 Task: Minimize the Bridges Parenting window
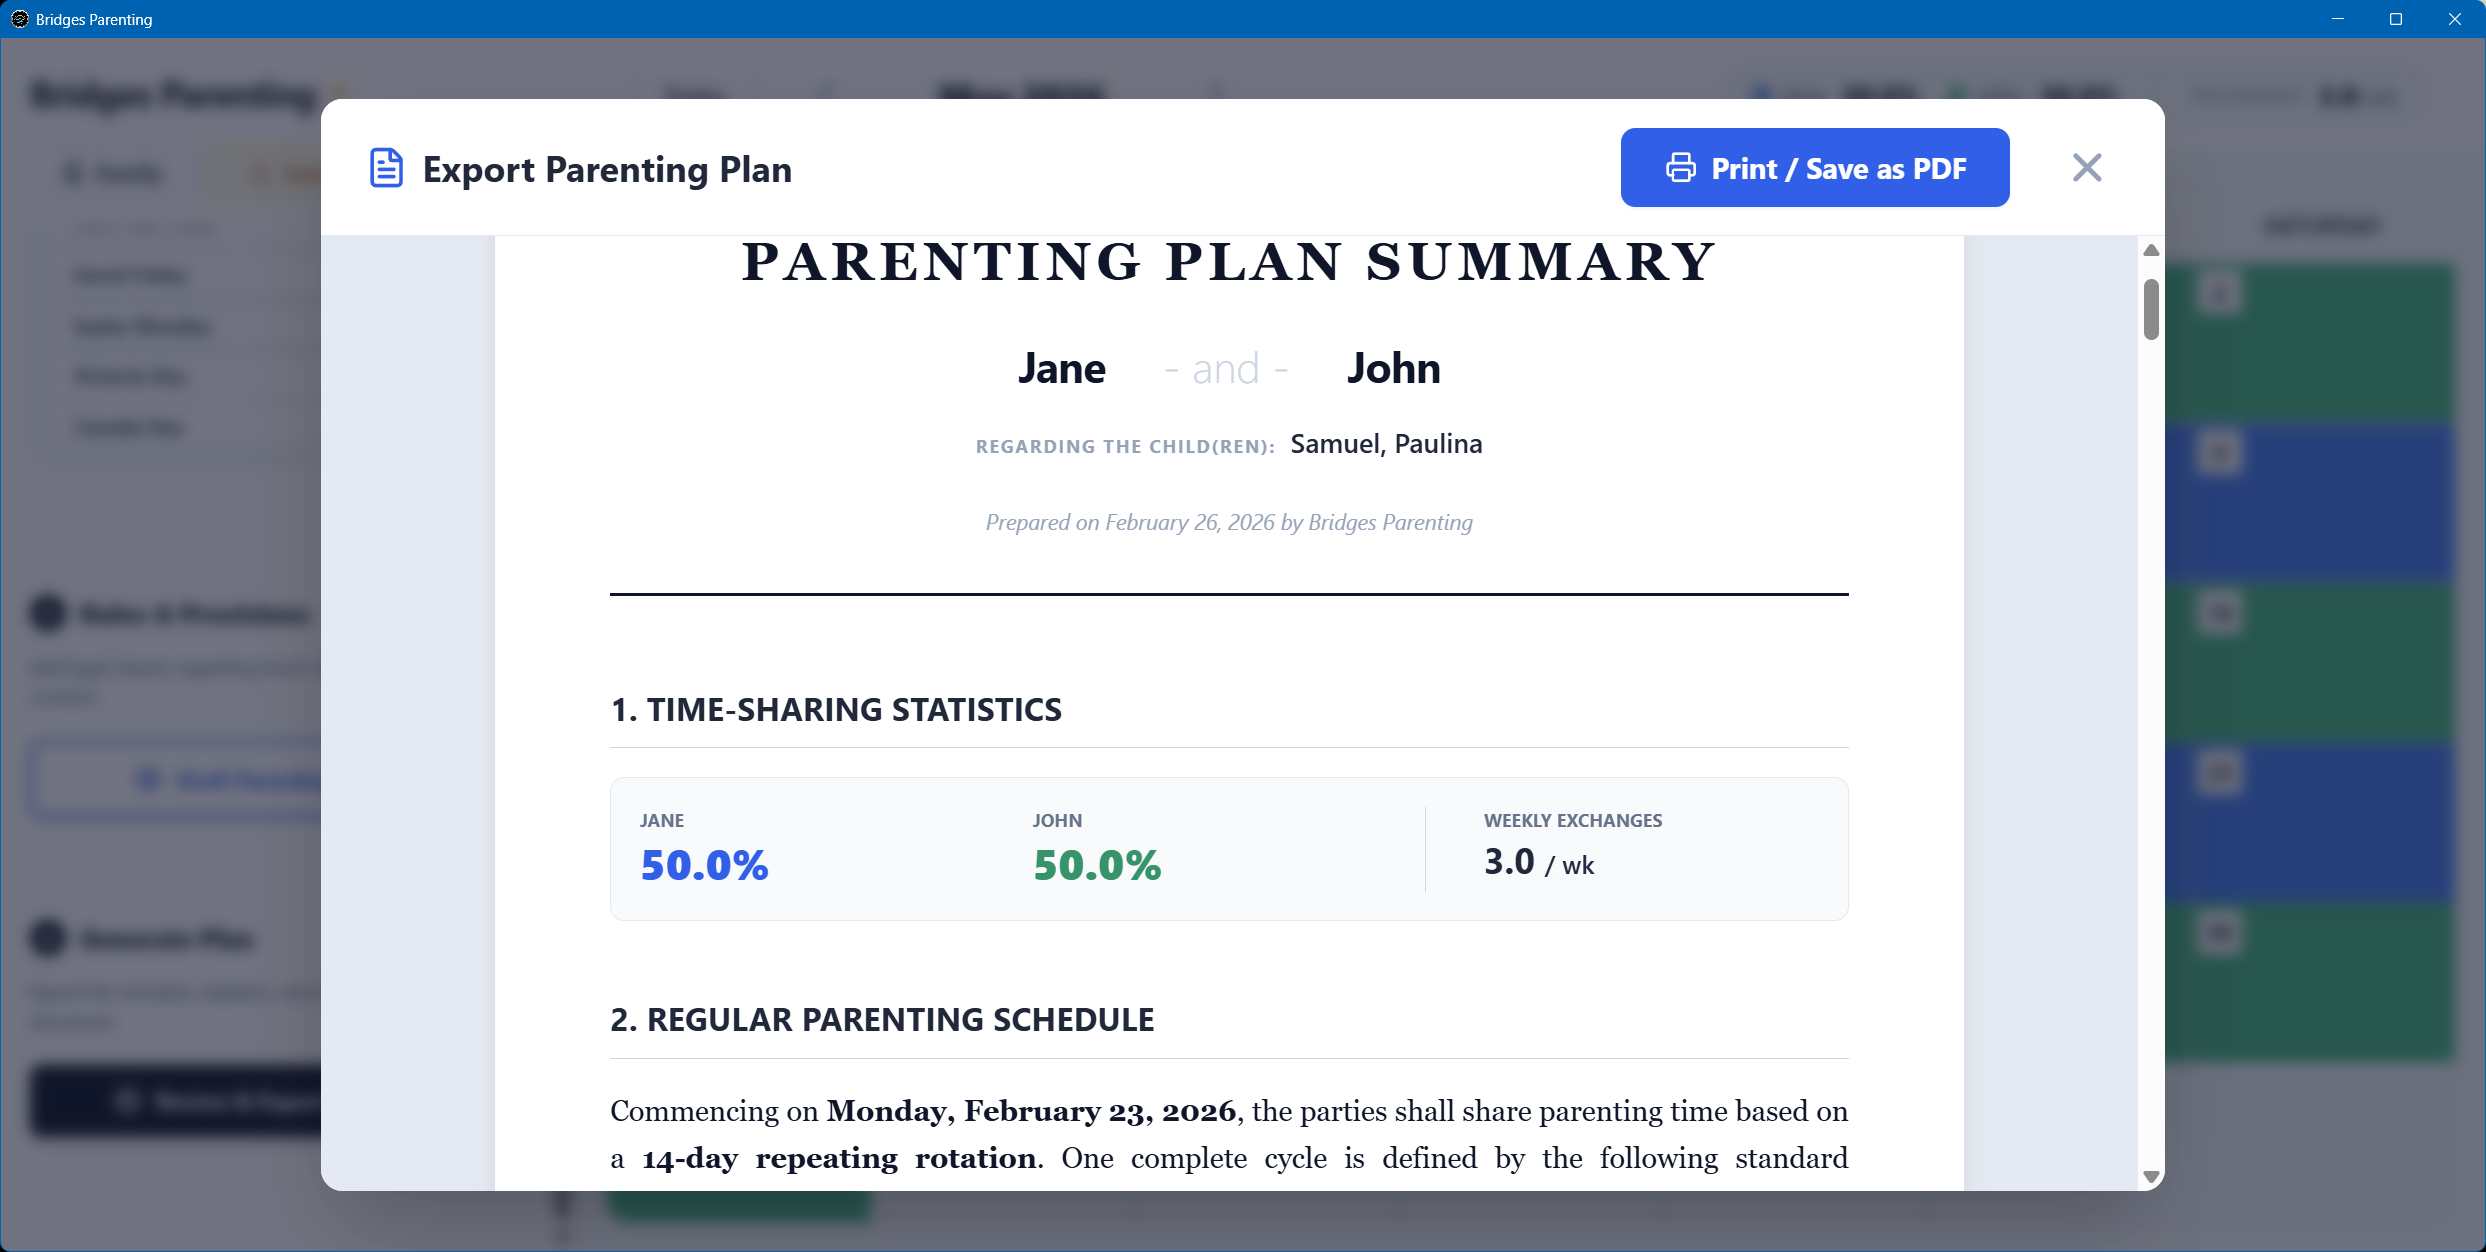(x=2338, y=19)
